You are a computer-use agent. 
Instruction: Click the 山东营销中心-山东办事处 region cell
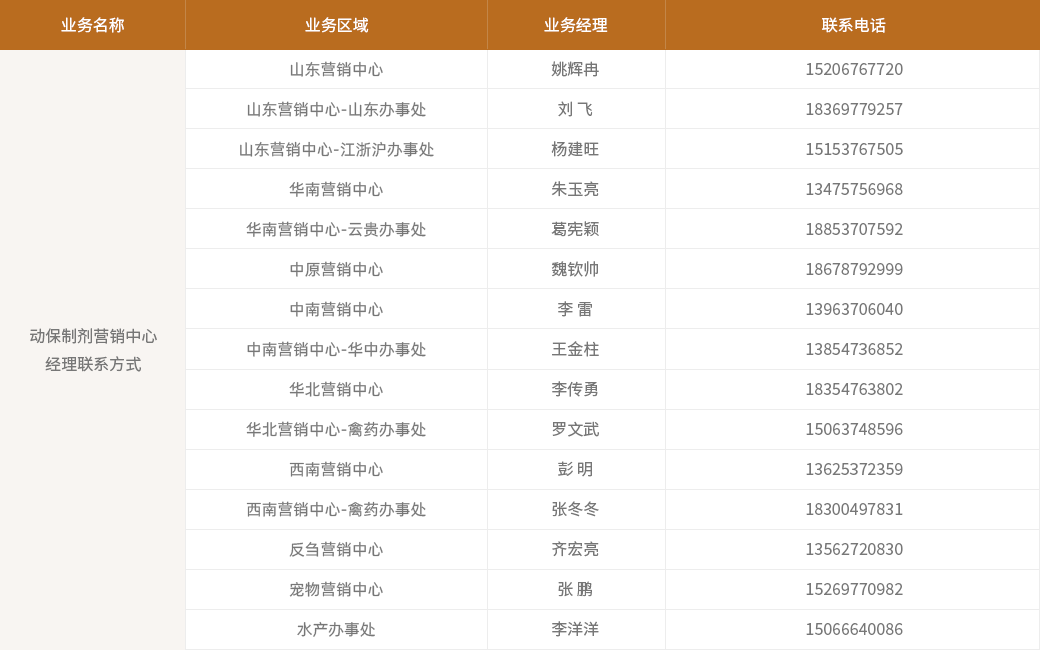(336, 109)
